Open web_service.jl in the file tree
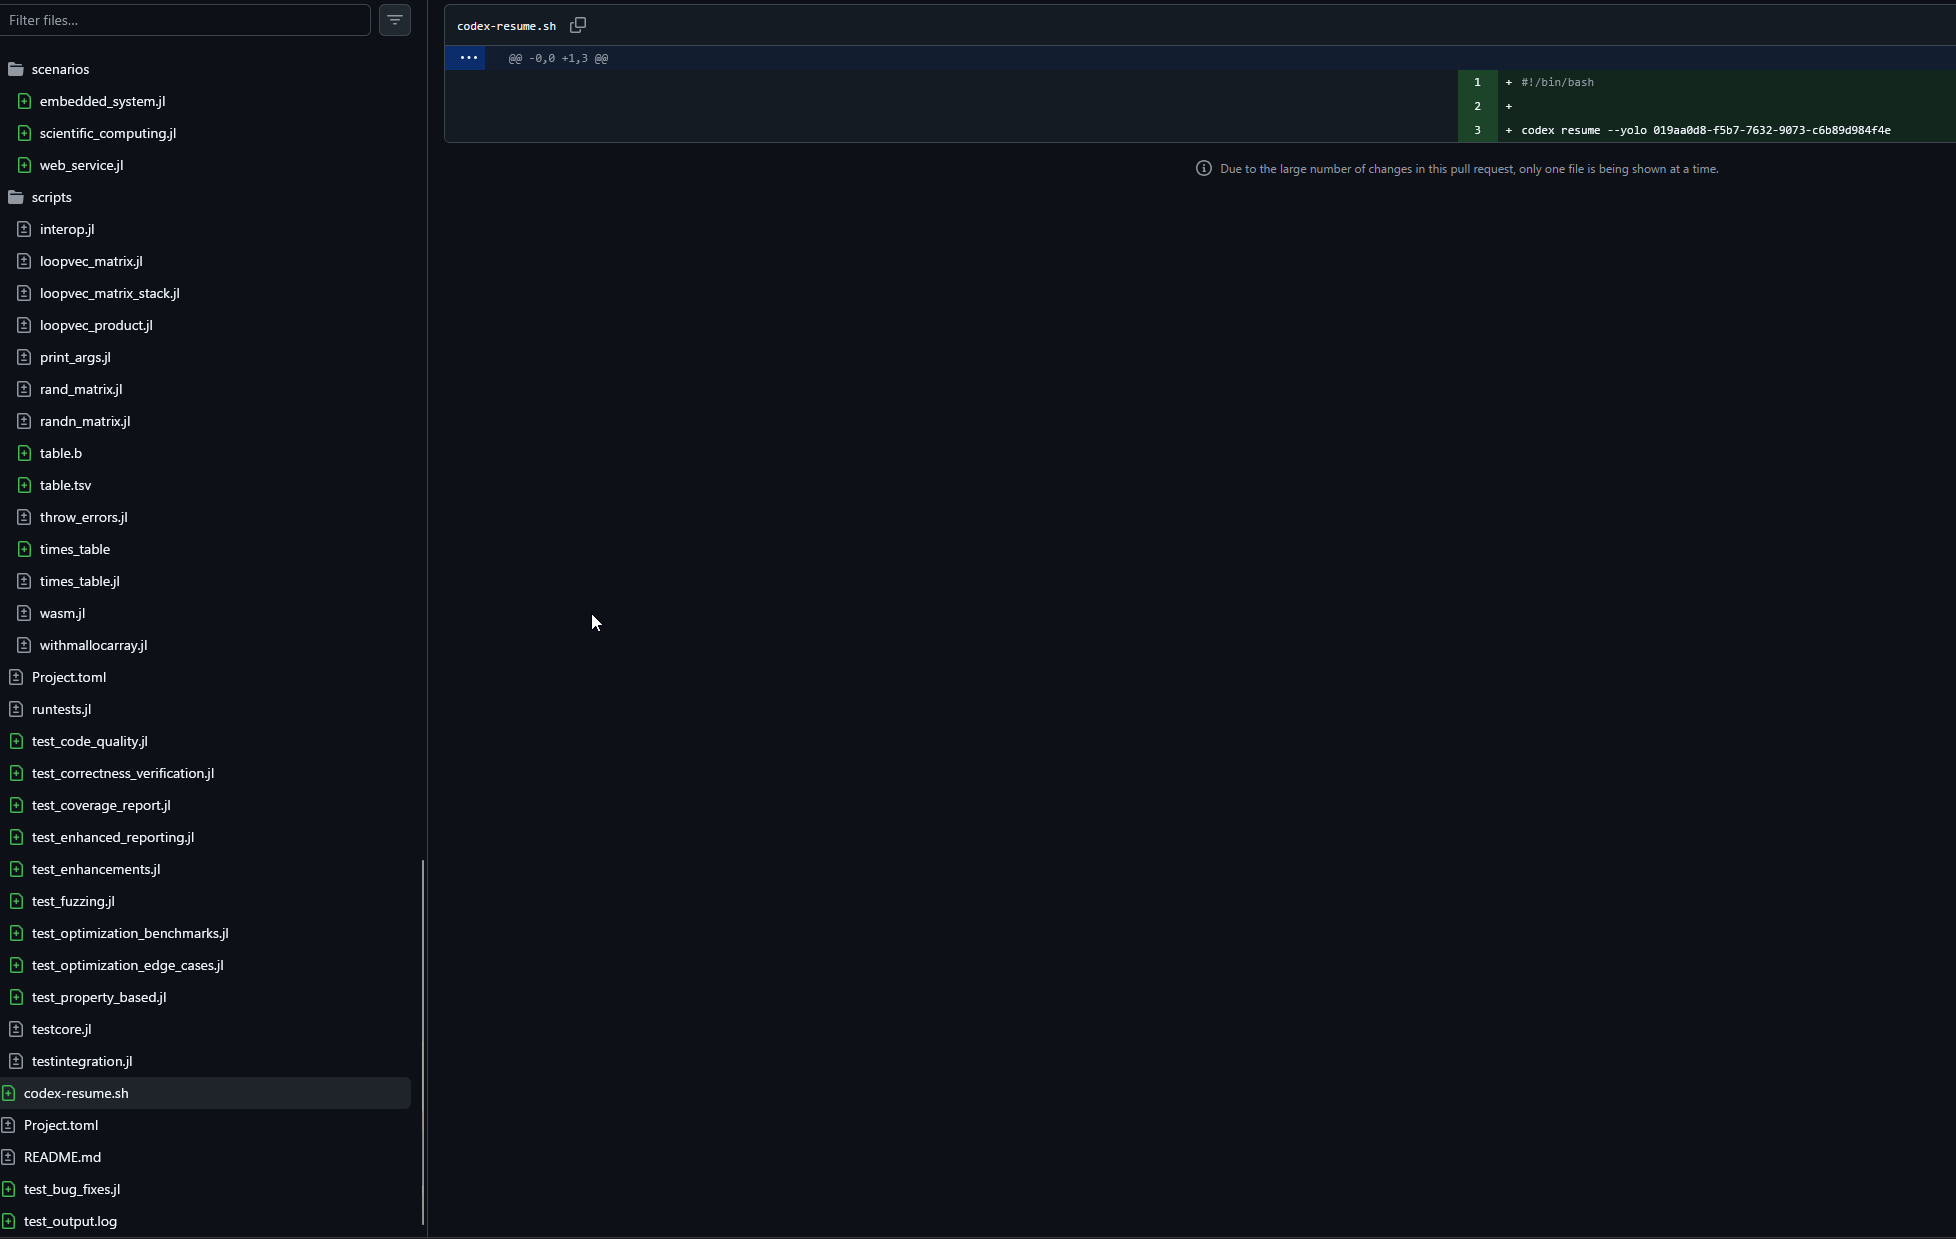The image size is (1956, 1239). (81, 165)
